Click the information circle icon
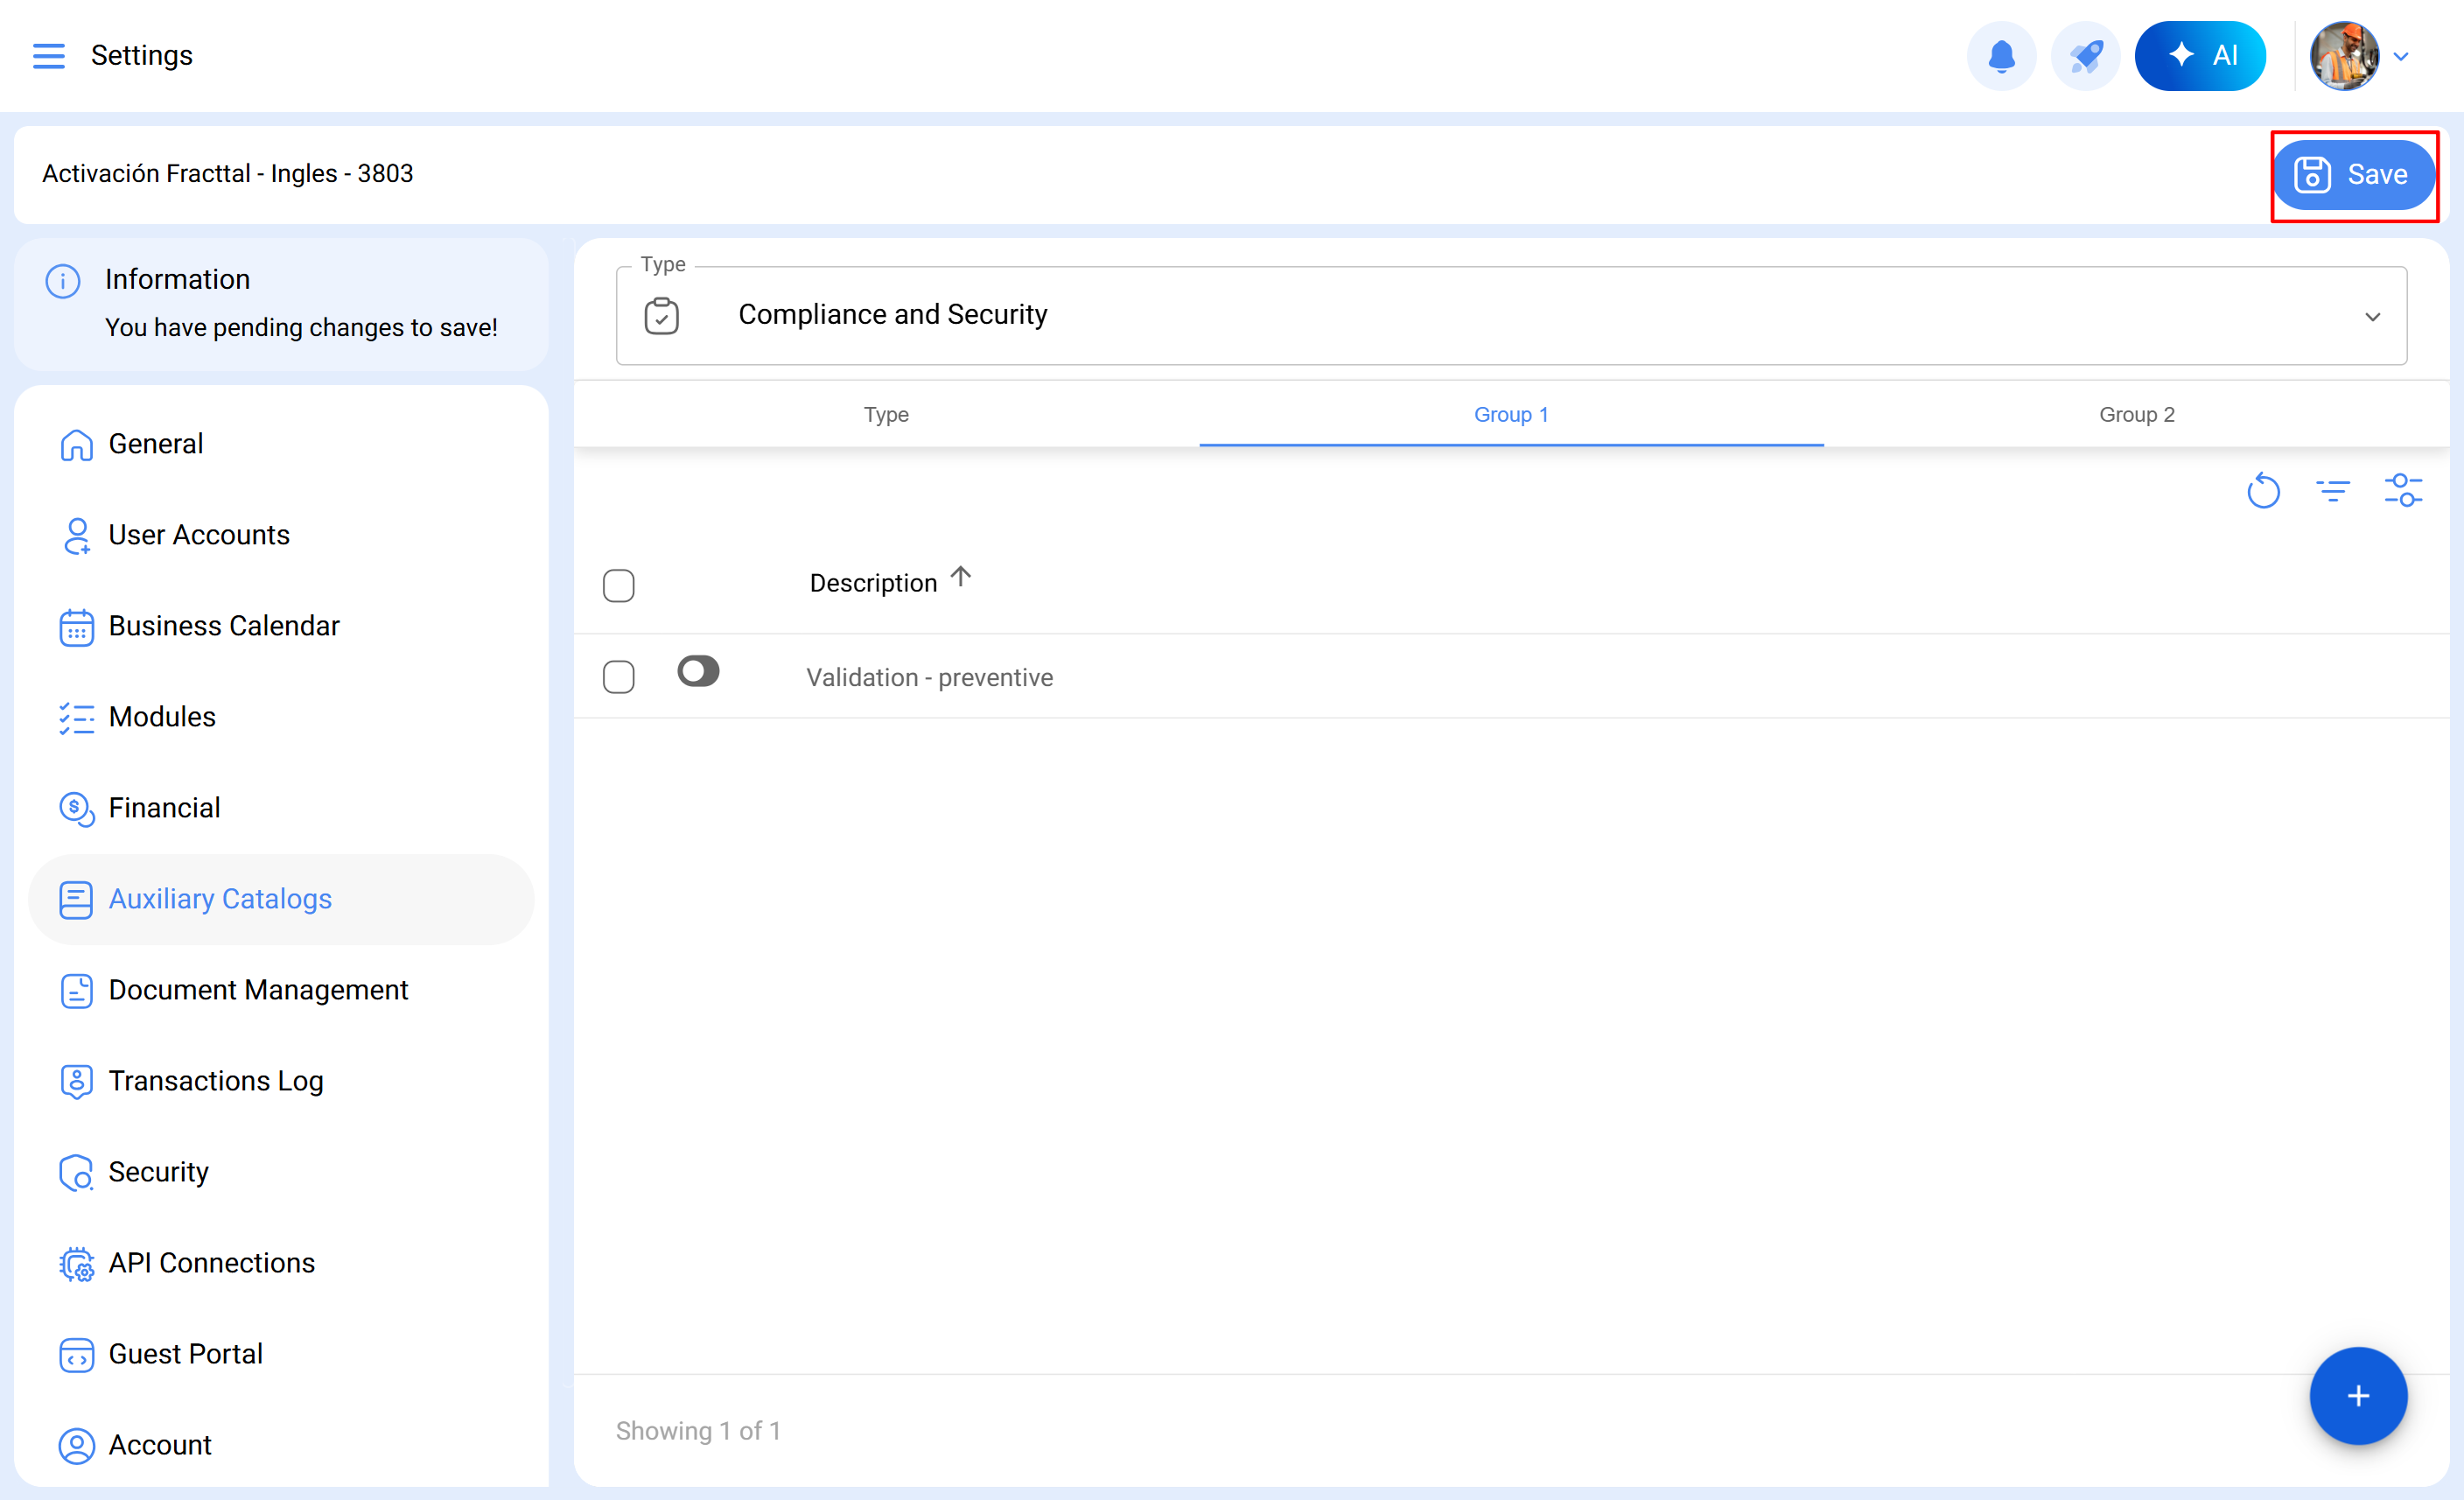The width and height of the screenshot is (2464, 1500). [63, 281]
